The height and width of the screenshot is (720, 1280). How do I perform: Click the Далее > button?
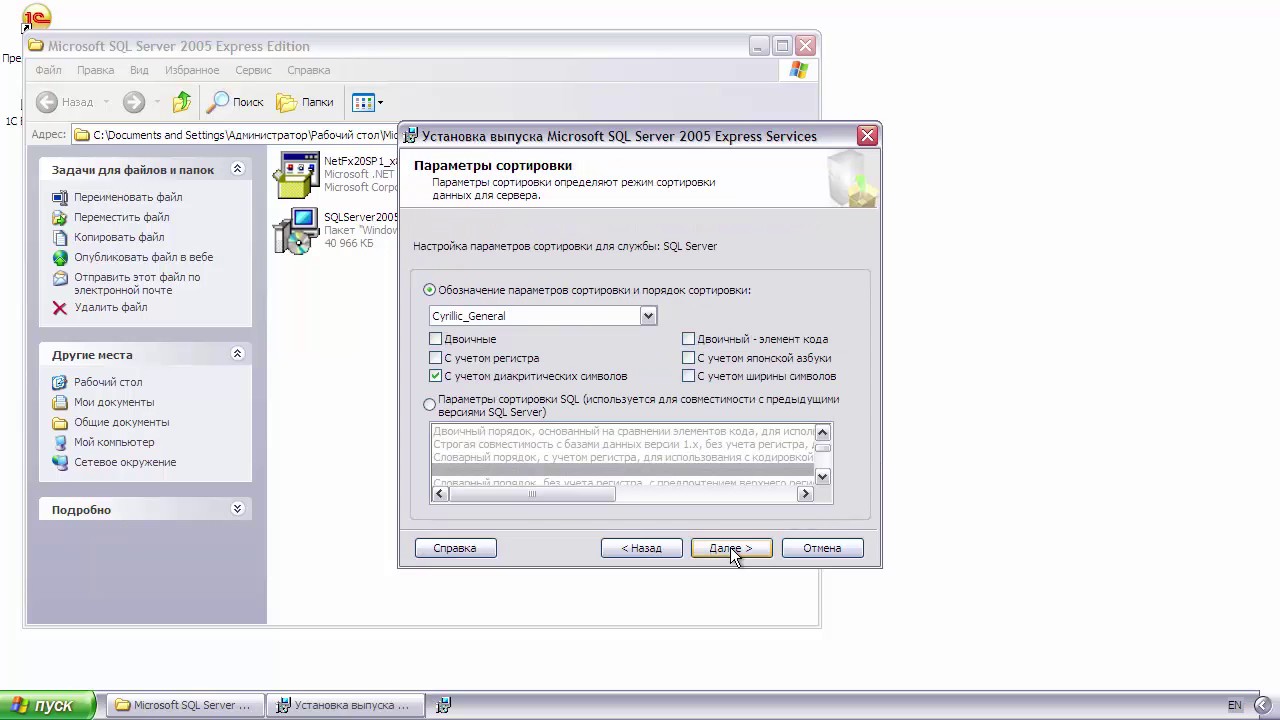coord(731,548)
